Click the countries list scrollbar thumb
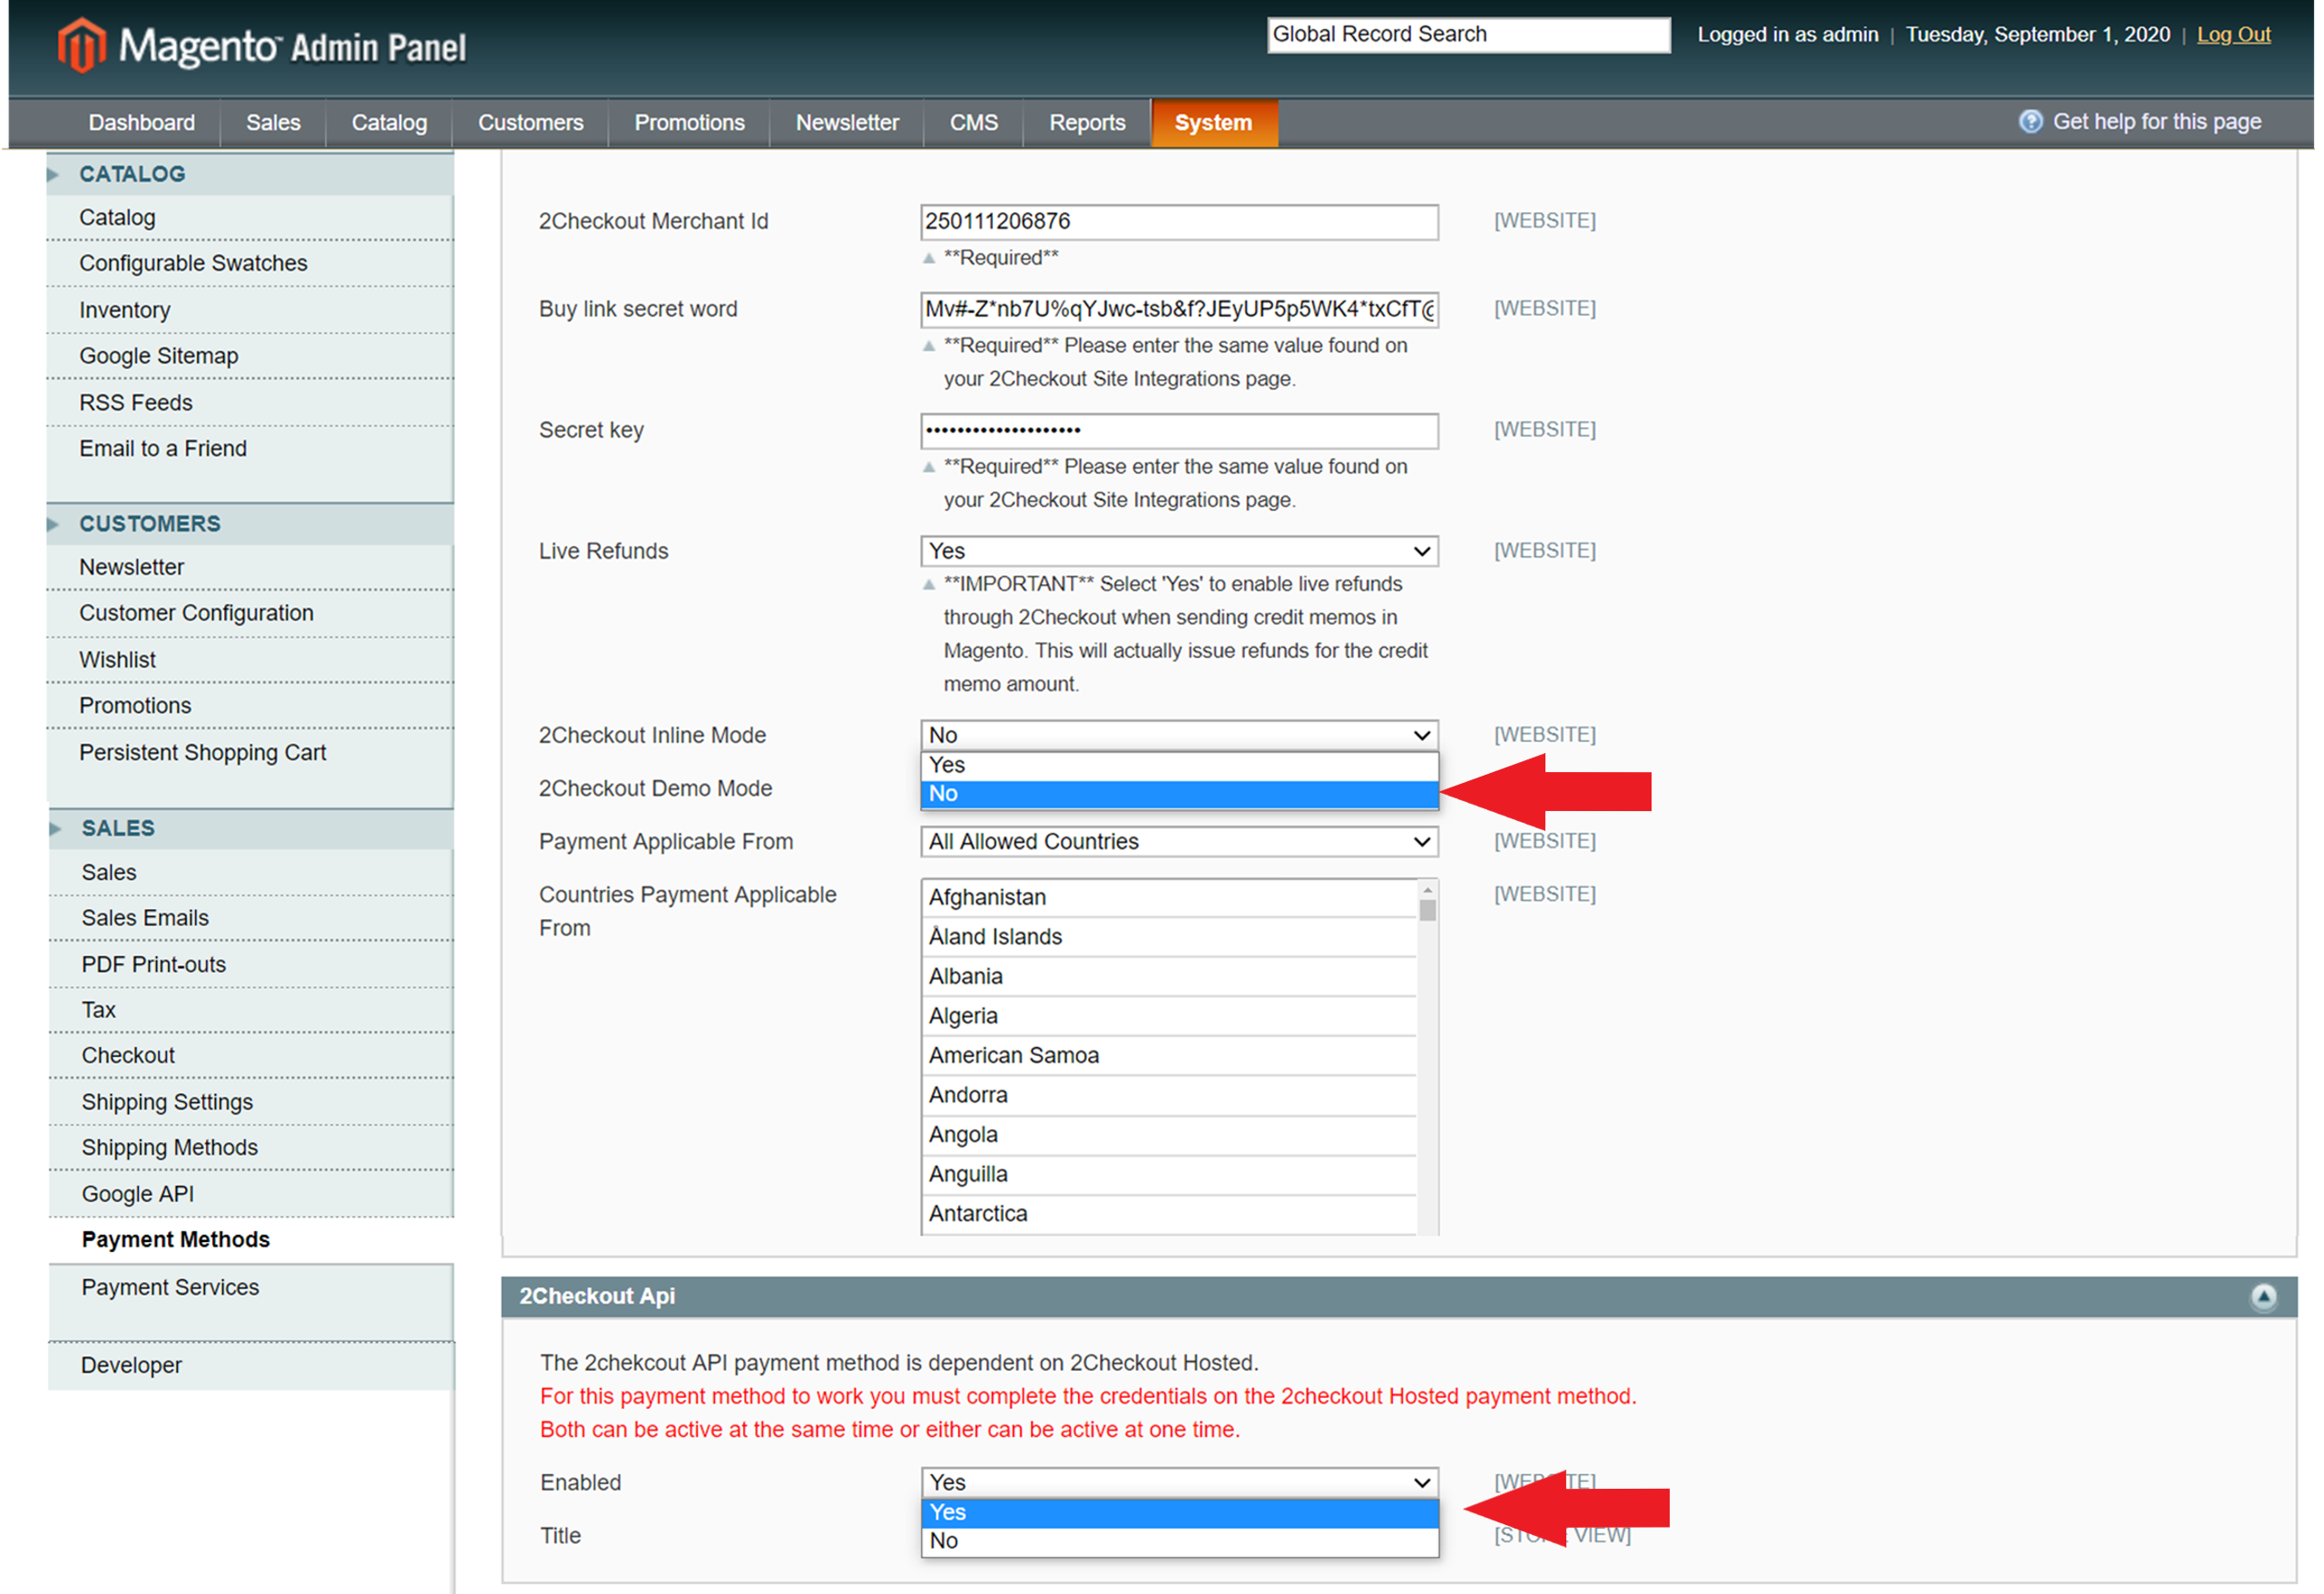 [1428, 911]
